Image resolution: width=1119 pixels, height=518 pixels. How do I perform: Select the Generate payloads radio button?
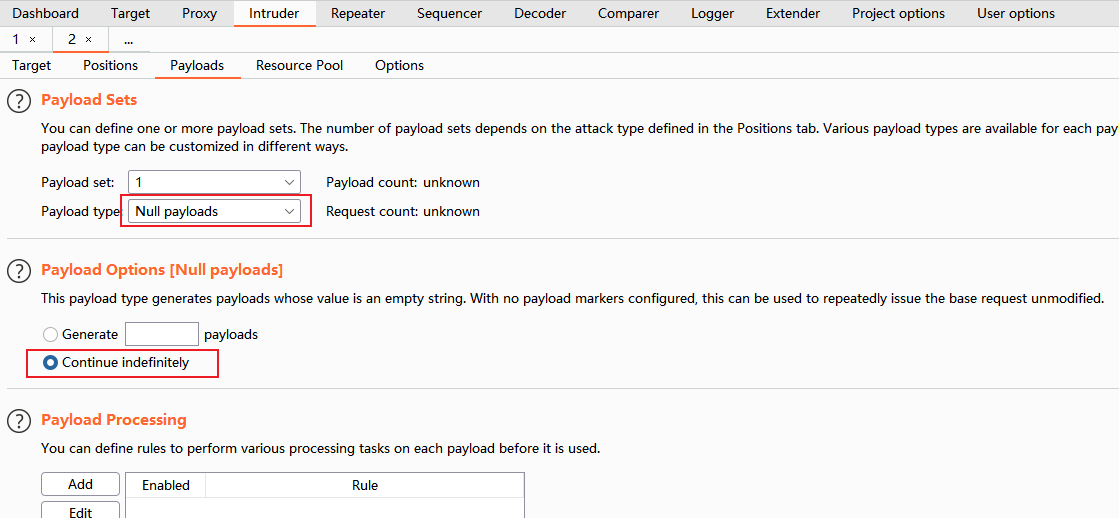tap(51, 334)
